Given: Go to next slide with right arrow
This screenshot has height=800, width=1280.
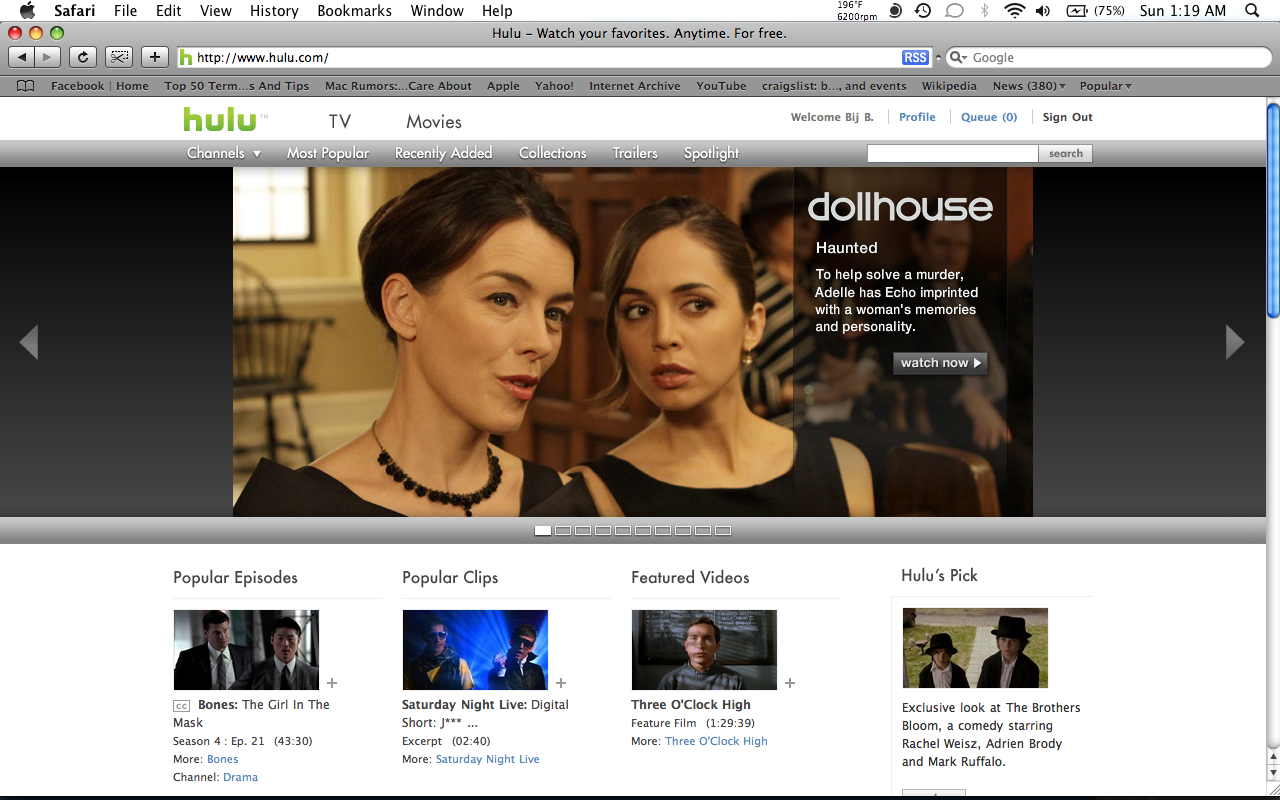Looking at the screenshot, I should pos(1235,342).
